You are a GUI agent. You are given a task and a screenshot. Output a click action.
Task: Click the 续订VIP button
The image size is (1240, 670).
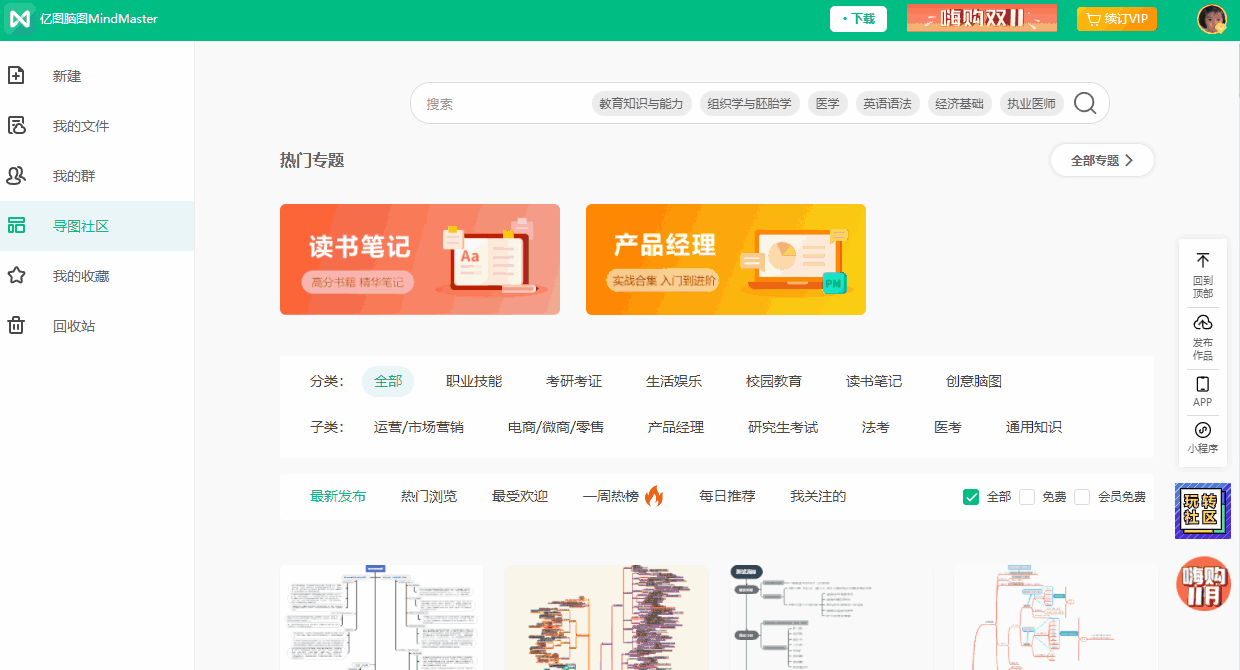tap(1116, 19)
